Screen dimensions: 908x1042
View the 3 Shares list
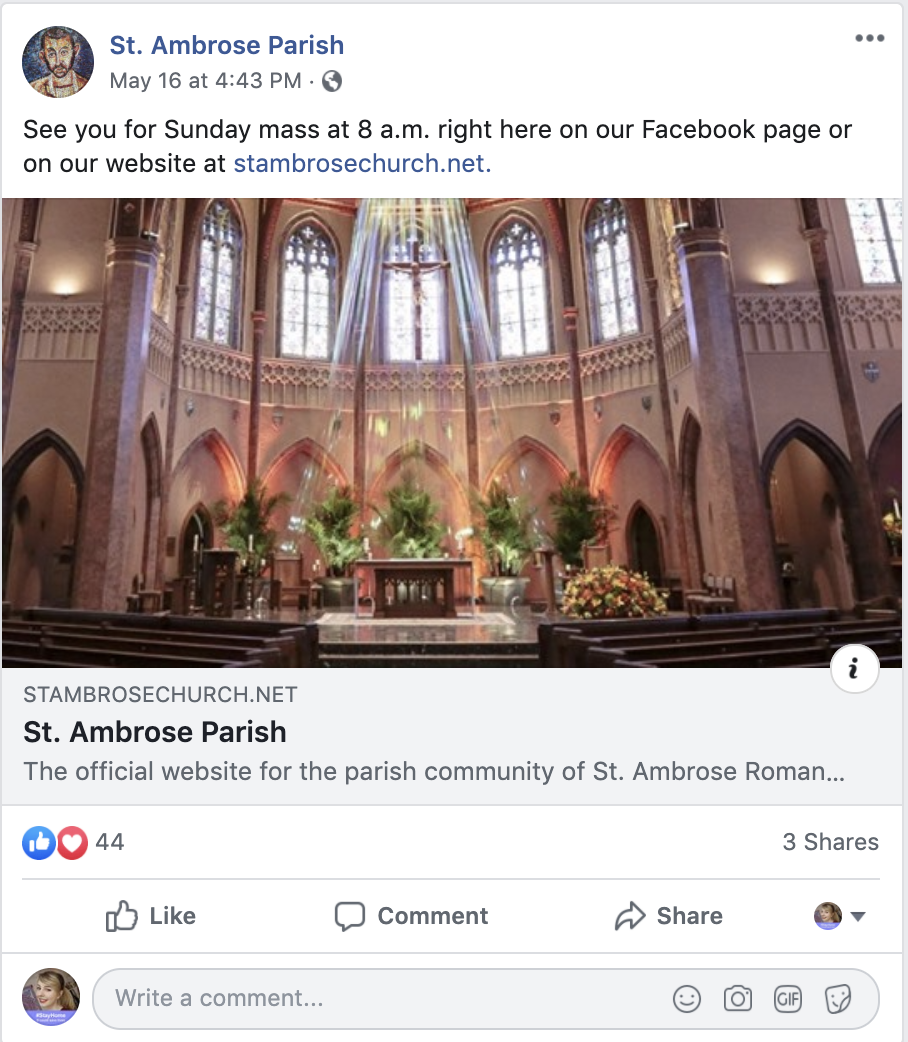(830, 842)
